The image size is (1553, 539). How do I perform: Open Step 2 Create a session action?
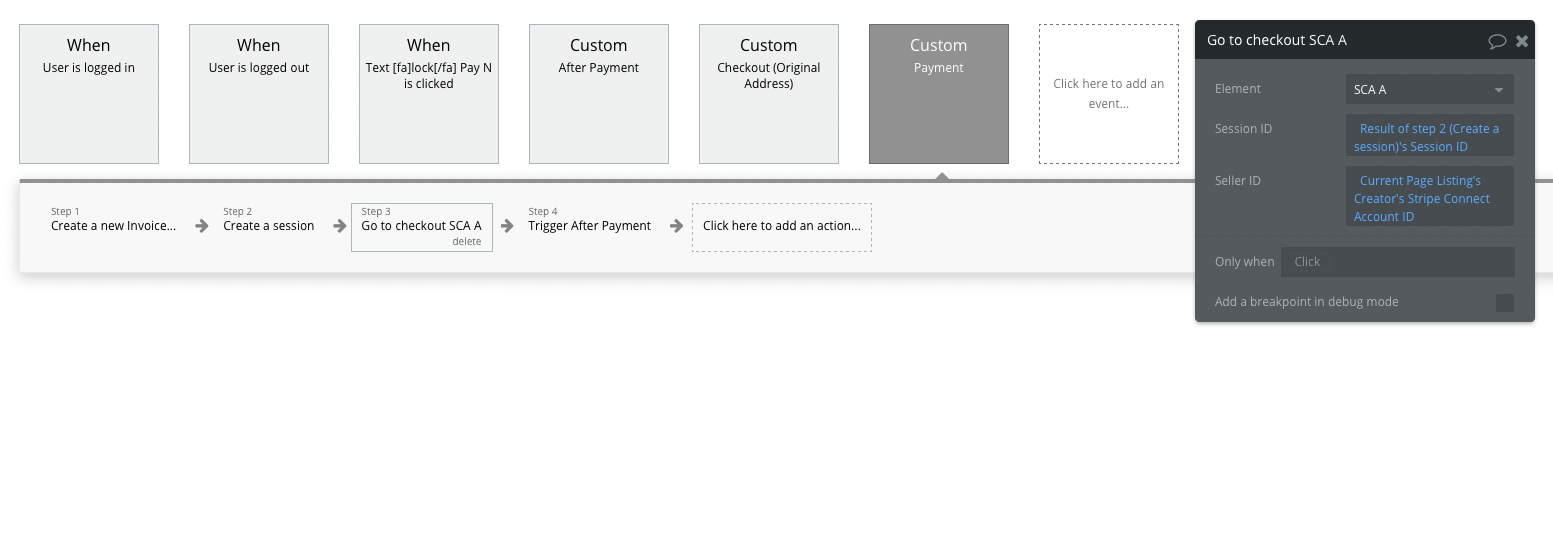(x=268, y=226)
